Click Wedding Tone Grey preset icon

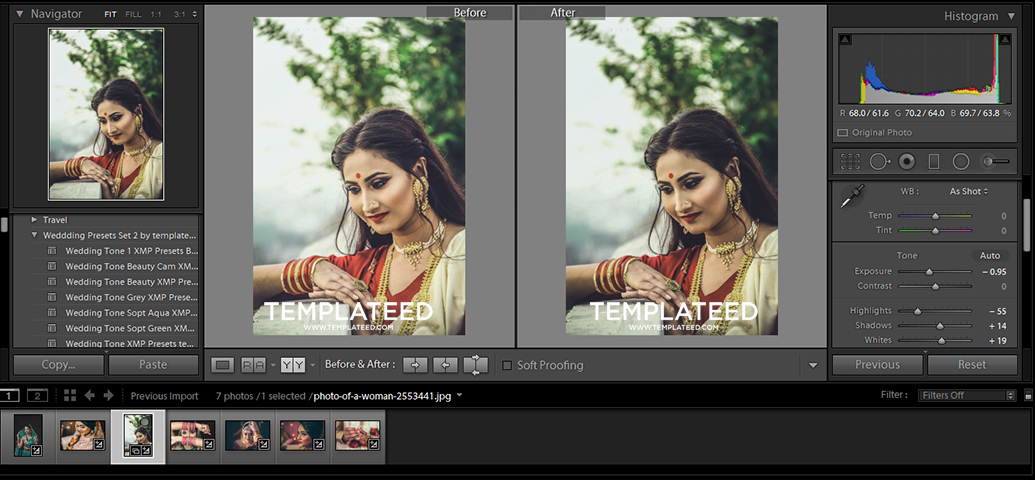tap(52, 297)
